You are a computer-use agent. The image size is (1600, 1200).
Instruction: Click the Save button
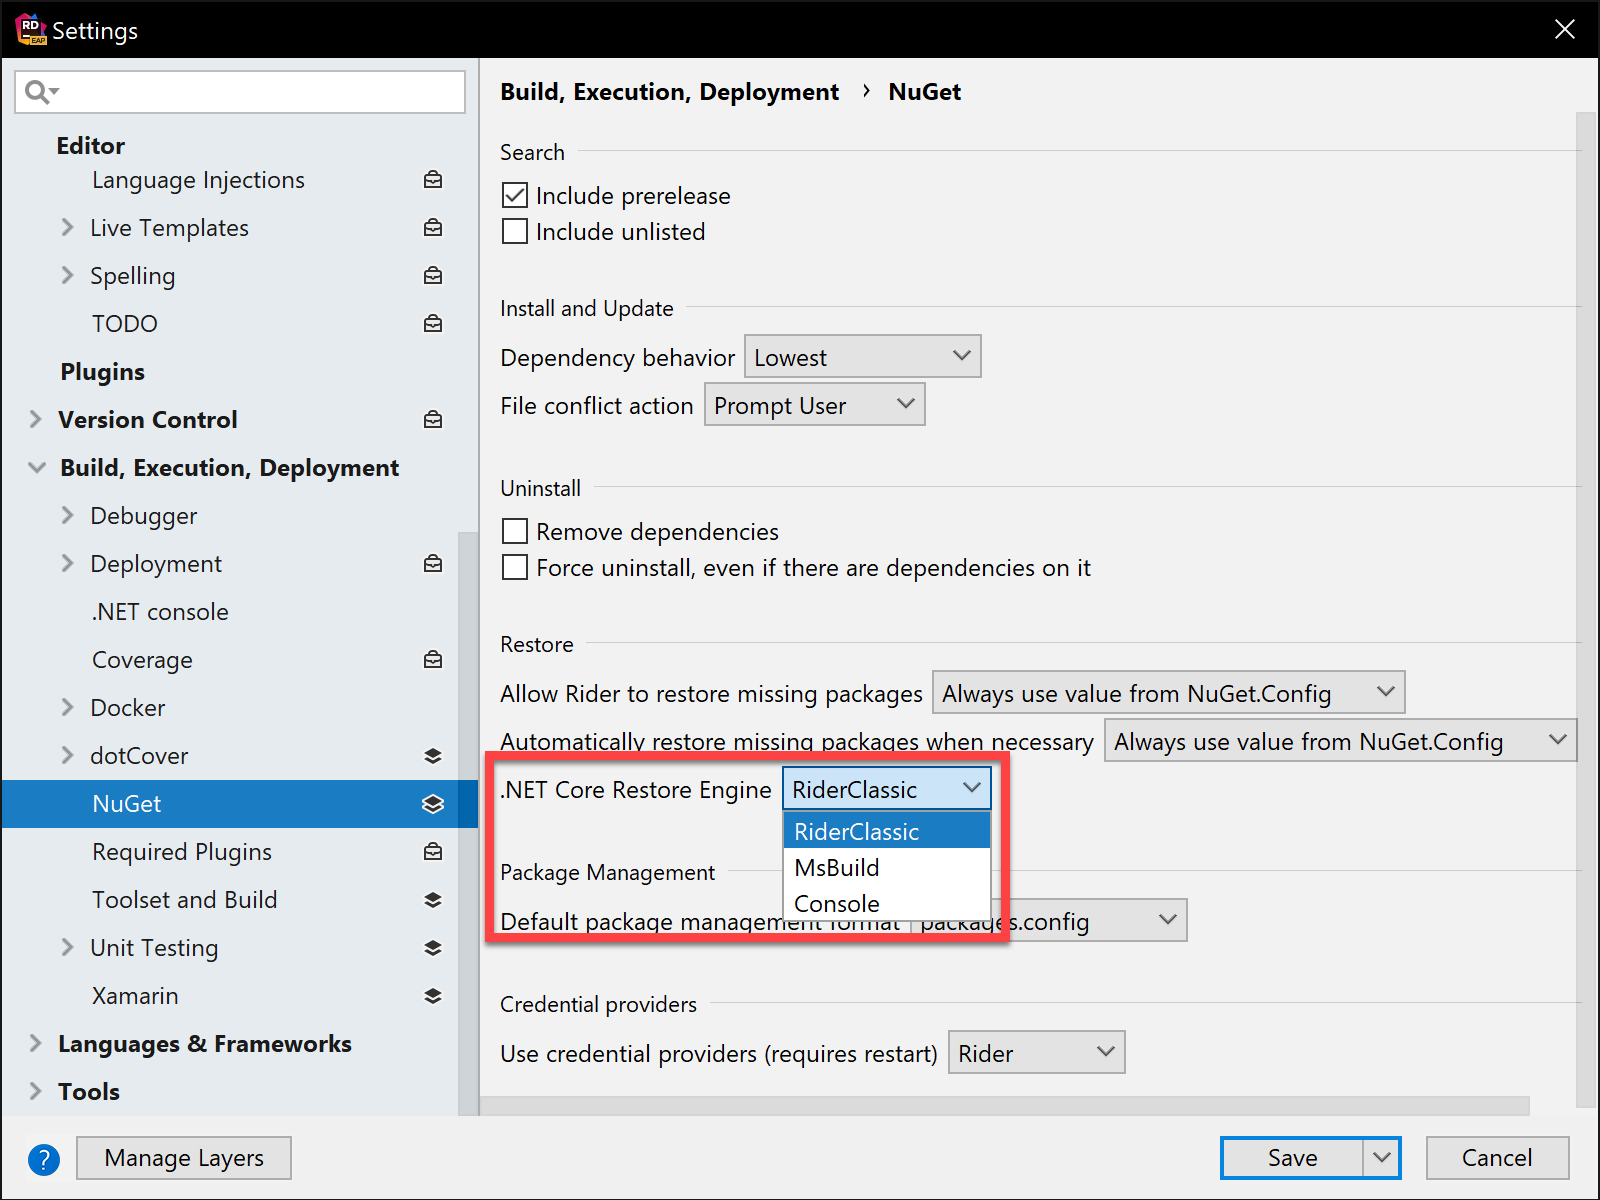click(1292, 1158)
